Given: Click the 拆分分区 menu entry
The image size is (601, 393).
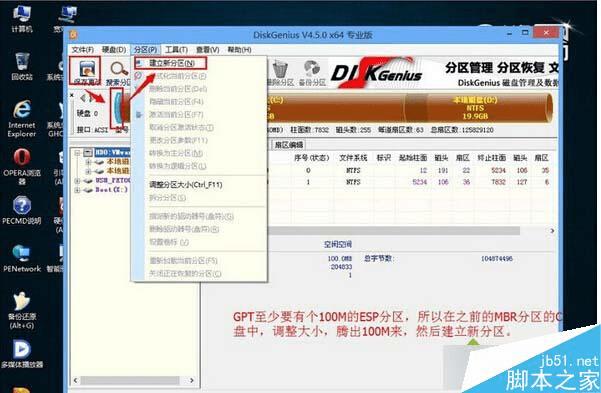Looking at the screenshot, I should click(x=167, y=197).
